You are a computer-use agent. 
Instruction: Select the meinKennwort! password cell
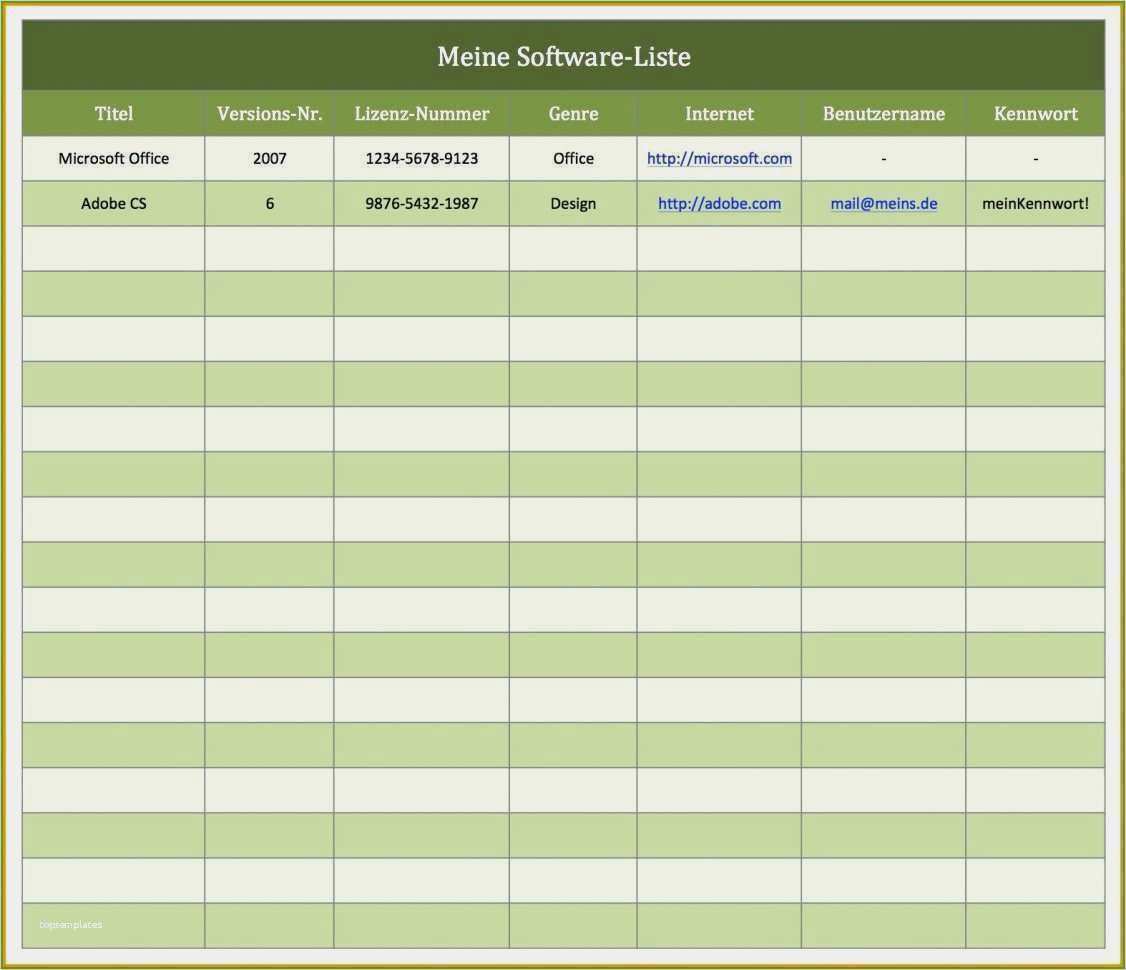coord(1036,204)
